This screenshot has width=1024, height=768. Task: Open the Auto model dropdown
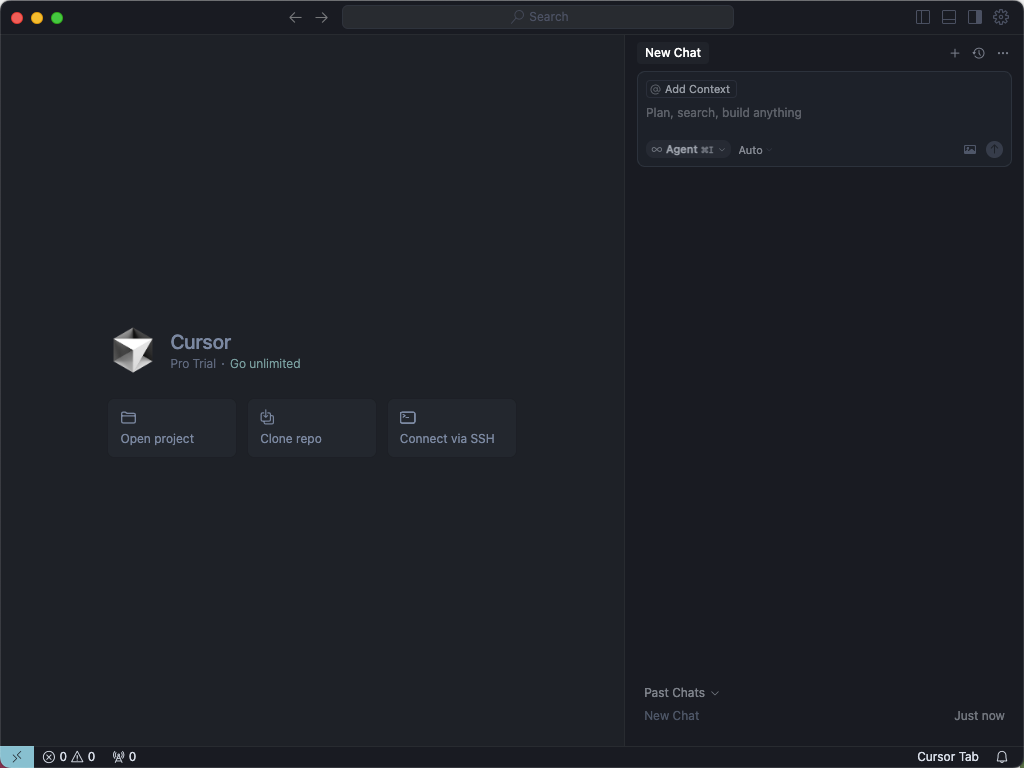[755, 150]
